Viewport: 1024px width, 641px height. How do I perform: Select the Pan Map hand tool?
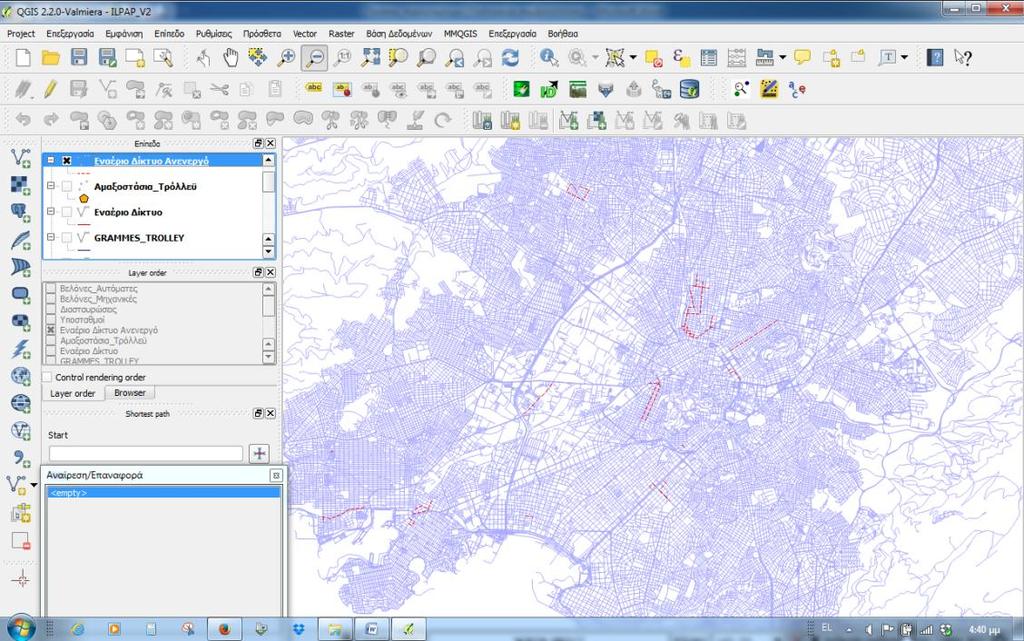tap(231, 57)
